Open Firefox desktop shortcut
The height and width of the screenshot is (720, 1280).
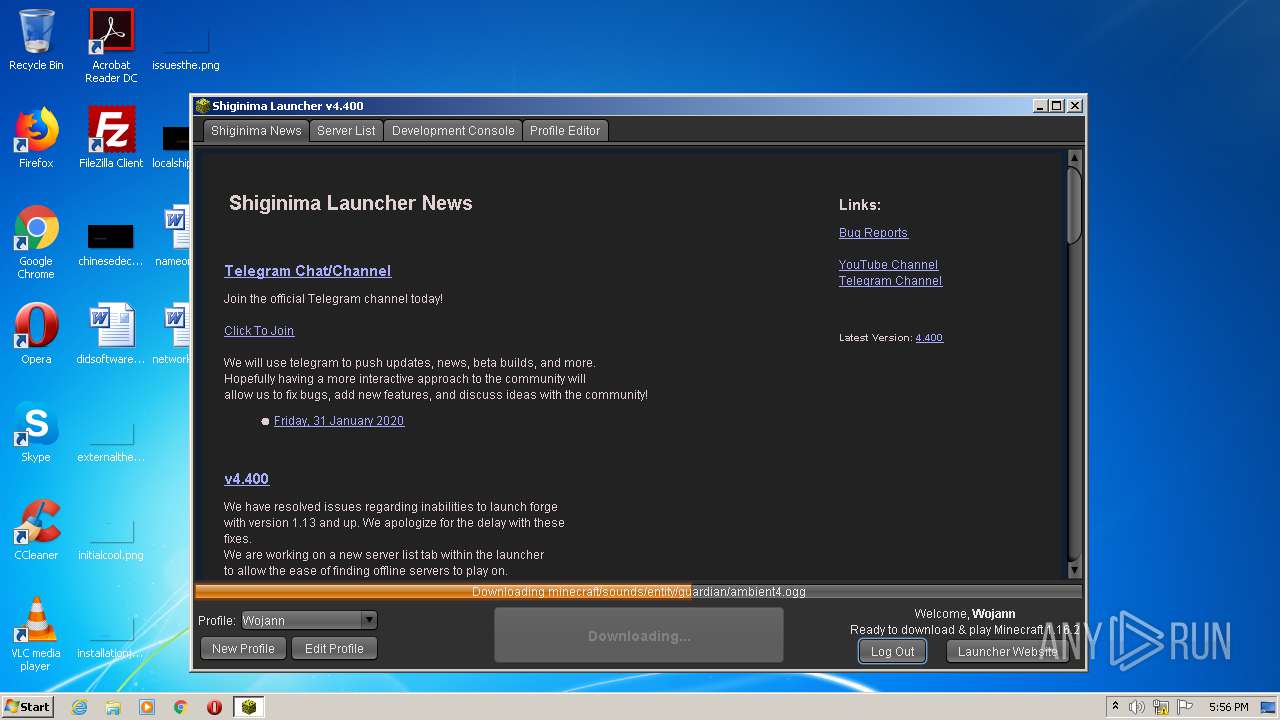[36, 138]
